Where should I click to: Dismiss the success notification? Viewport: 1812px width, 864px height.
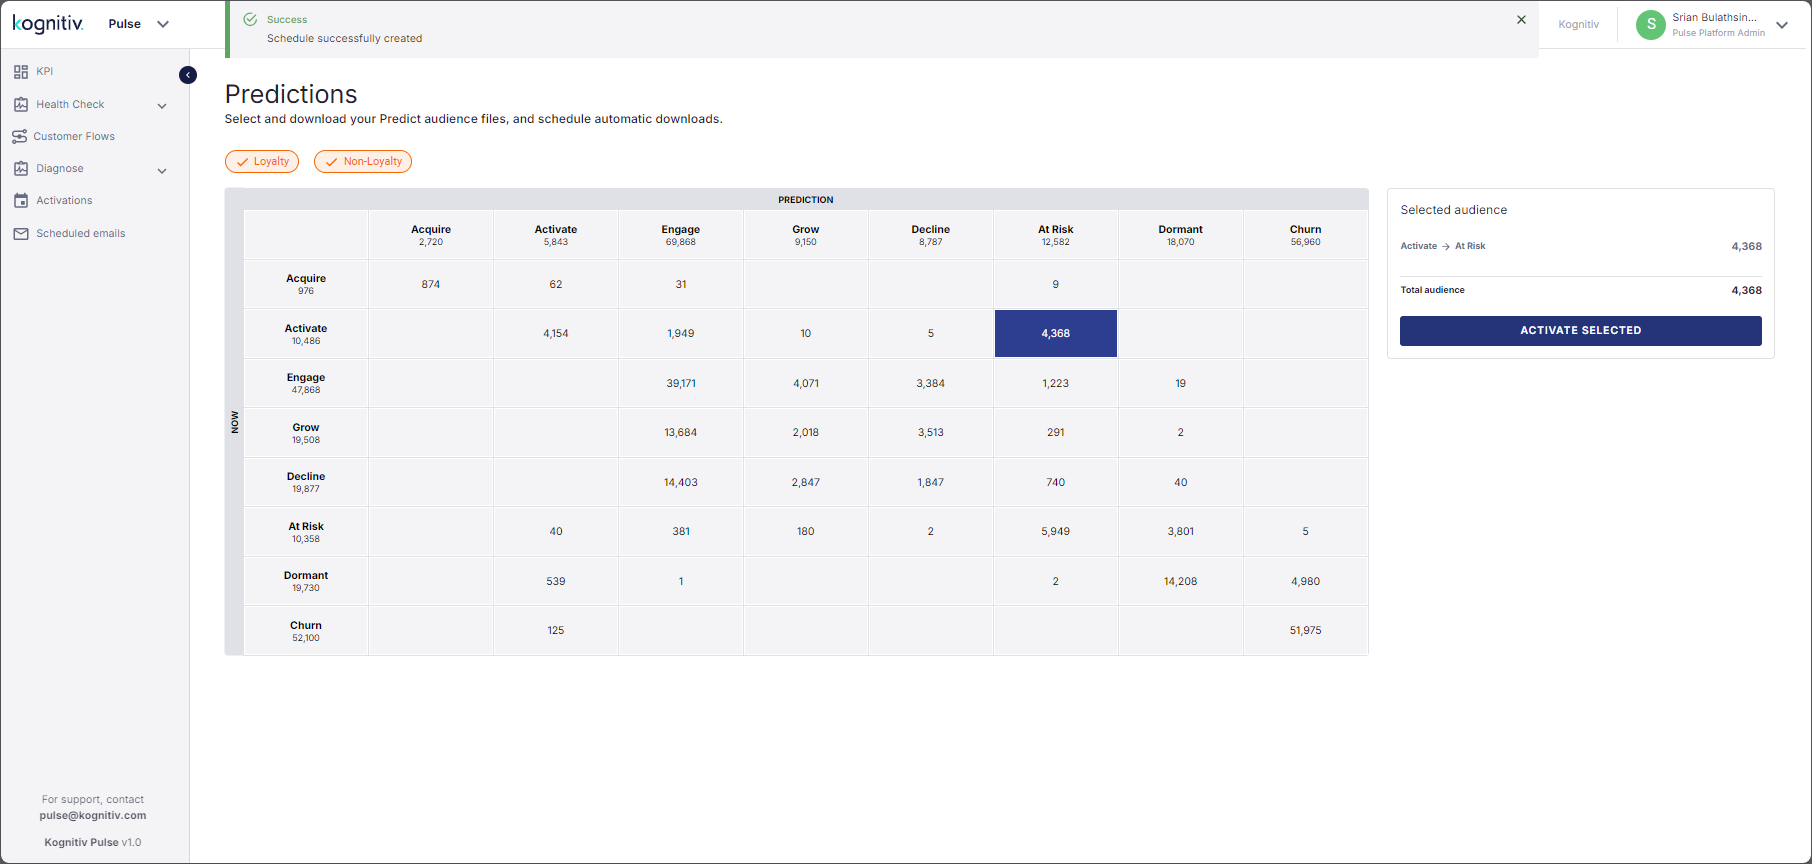pos(1521,20)
